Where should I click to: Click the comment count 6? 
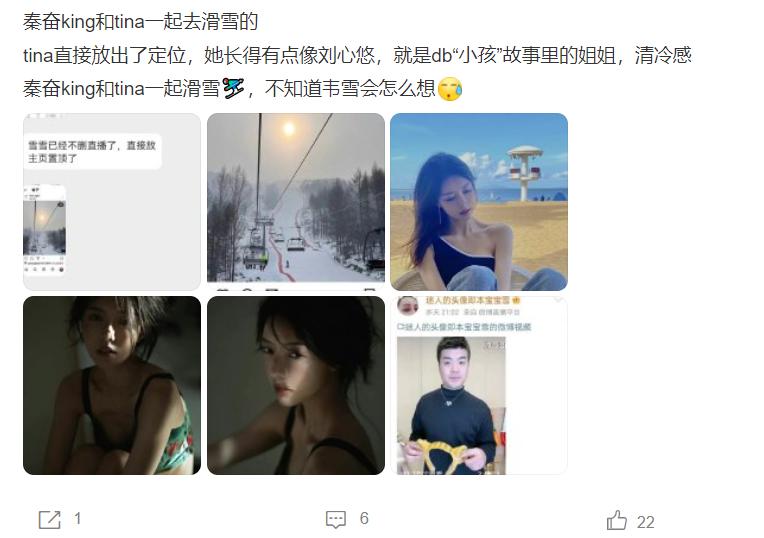click(x=364, y=519)
